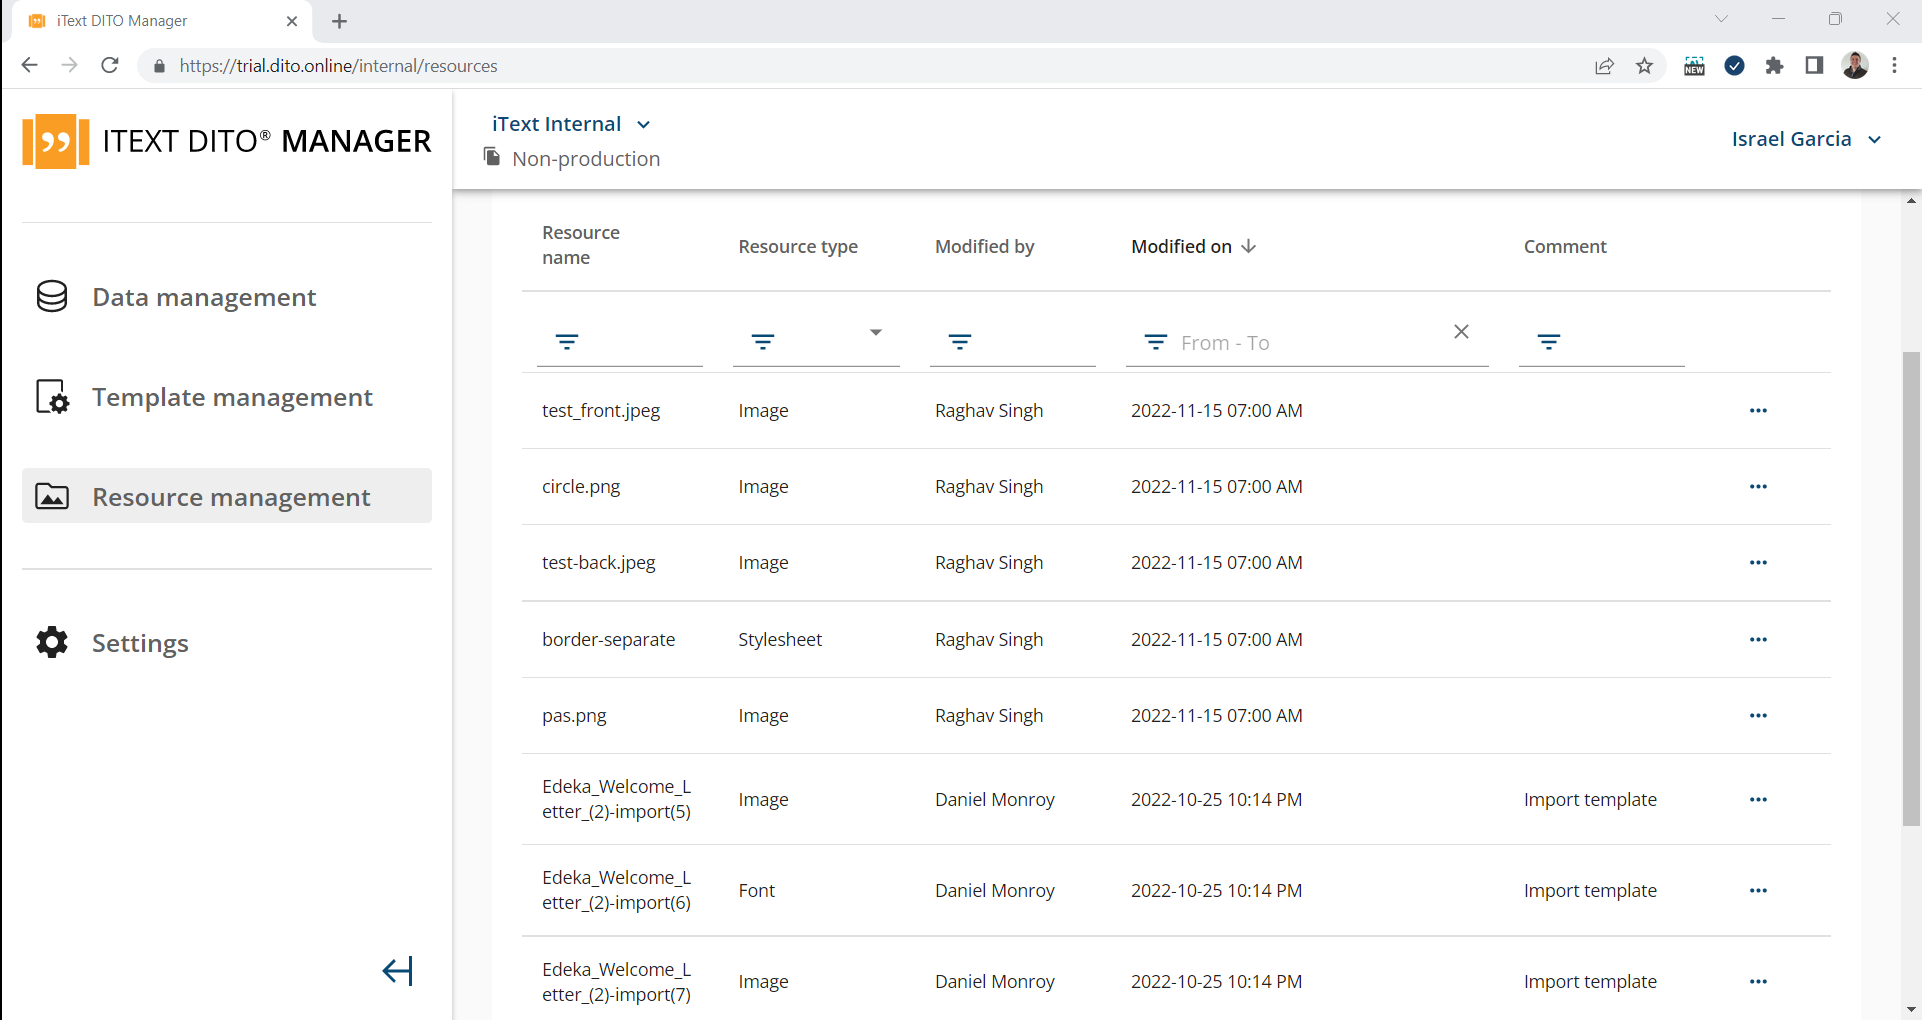Click the From - To date input field
1923x1020 pixels.
pos(1290,342)
